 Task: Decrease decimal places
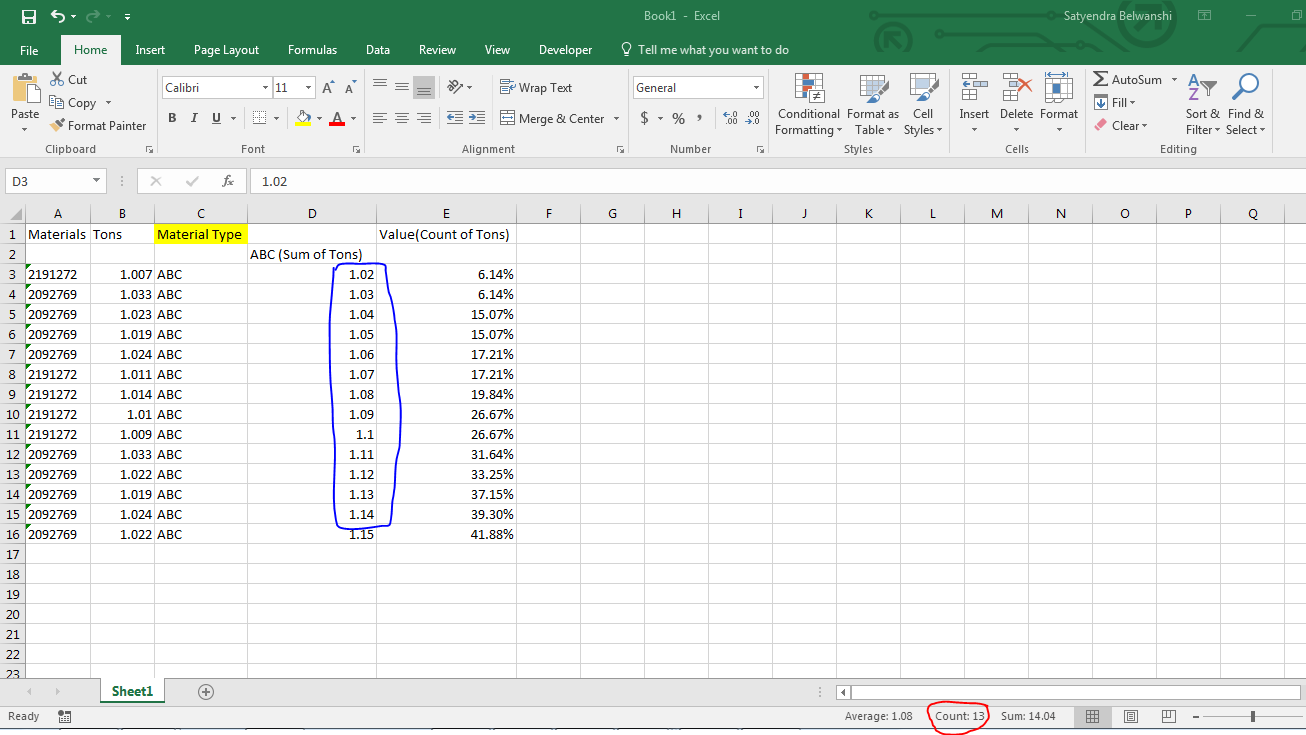[752, 118]
